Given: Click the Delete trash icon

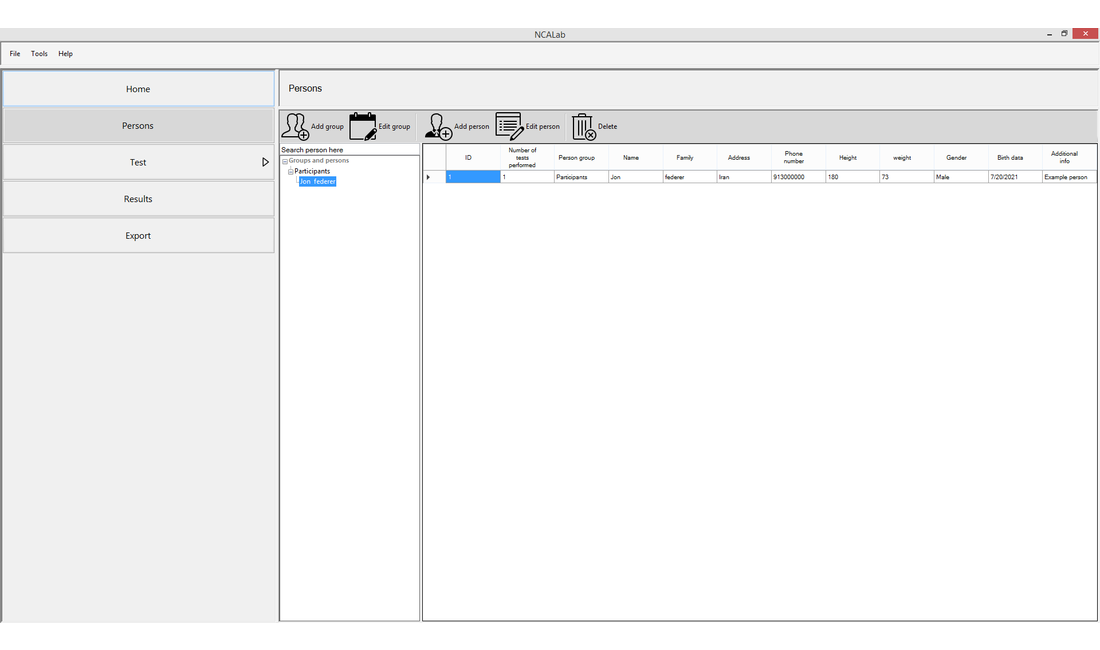Looking at the screenshot, I should point(583,127).
